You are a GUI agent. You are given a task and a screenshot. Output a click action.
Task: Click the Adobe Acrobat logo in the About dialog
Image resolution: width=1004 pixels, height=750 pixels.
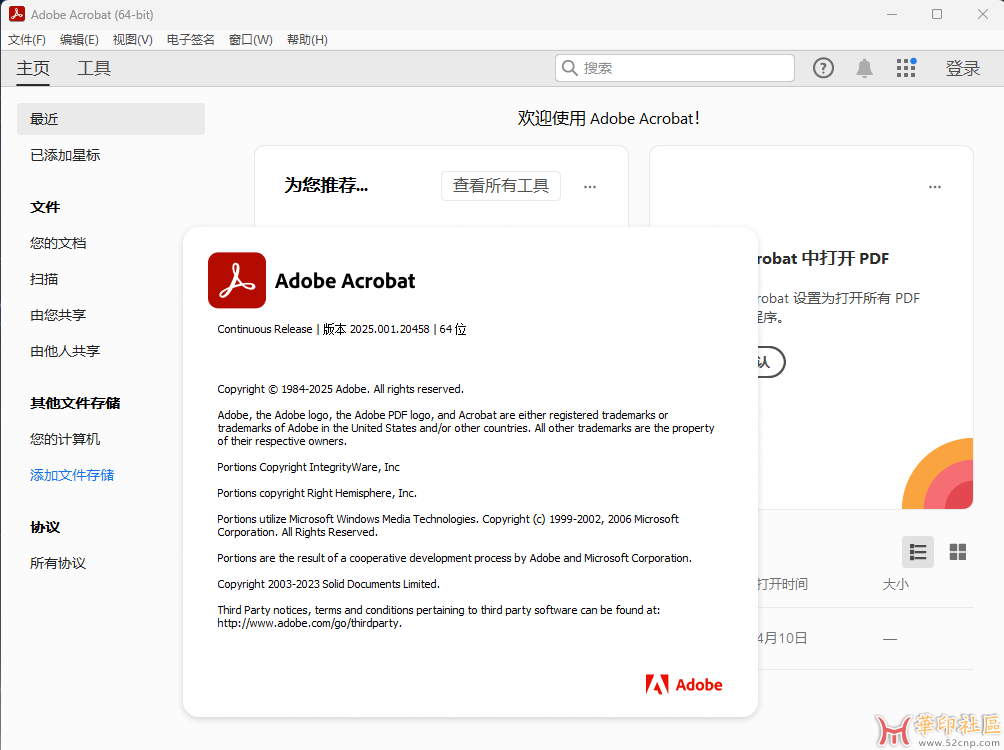[237, 280]
